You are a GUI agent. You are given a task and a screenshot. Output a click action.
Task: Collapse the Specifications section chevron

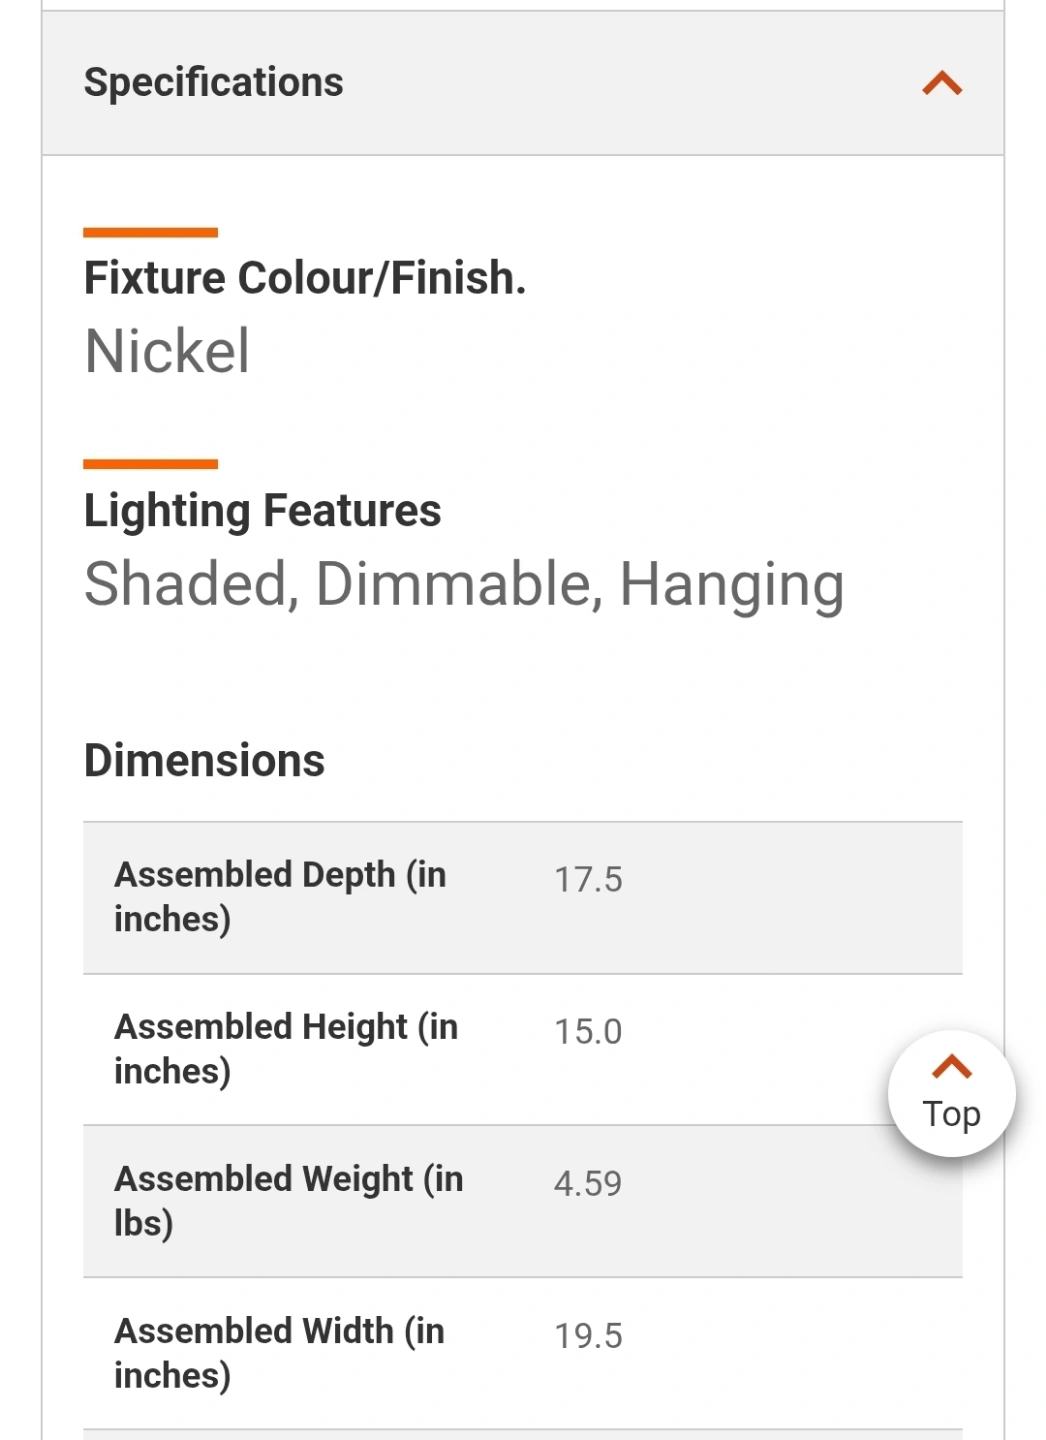click(942, 83)
